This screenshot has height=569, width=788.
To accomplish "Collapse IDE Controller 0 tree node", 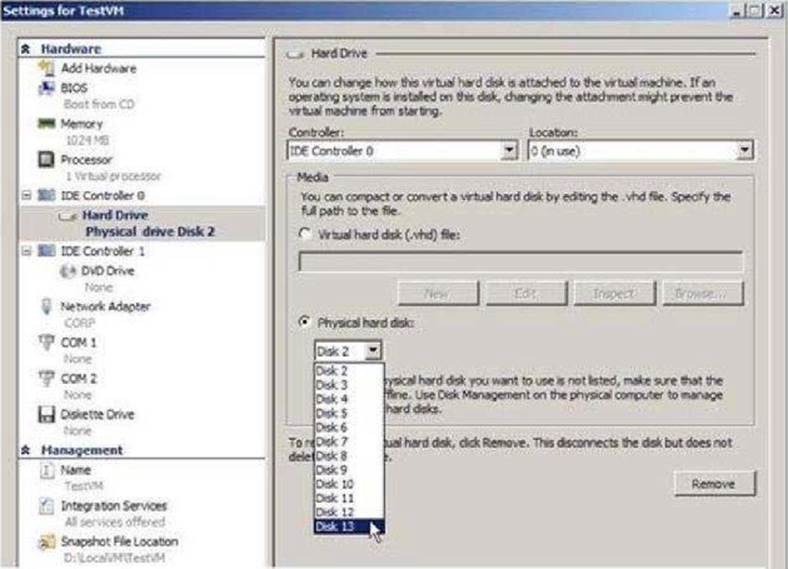I will click(x=27, y=195).
